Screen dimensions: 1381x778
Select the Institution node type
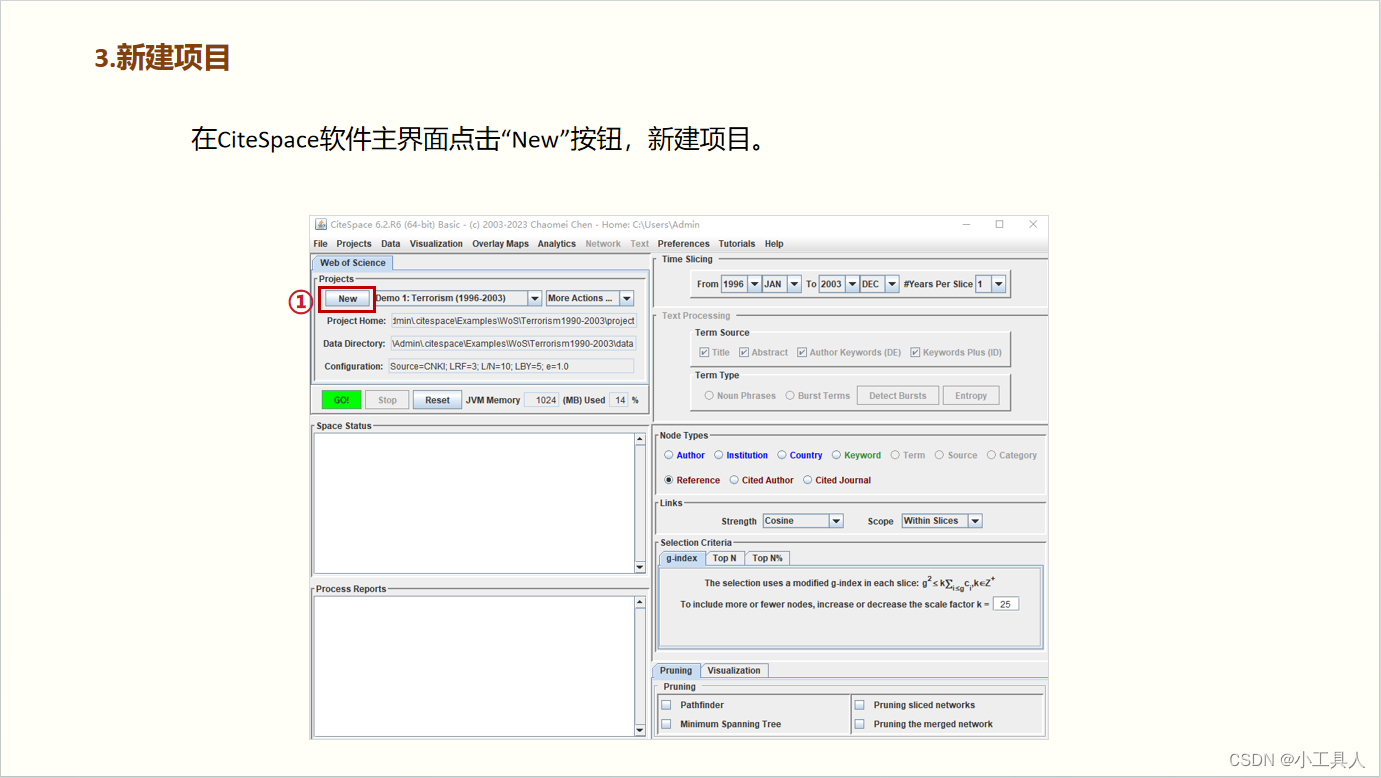pos(719,455)
